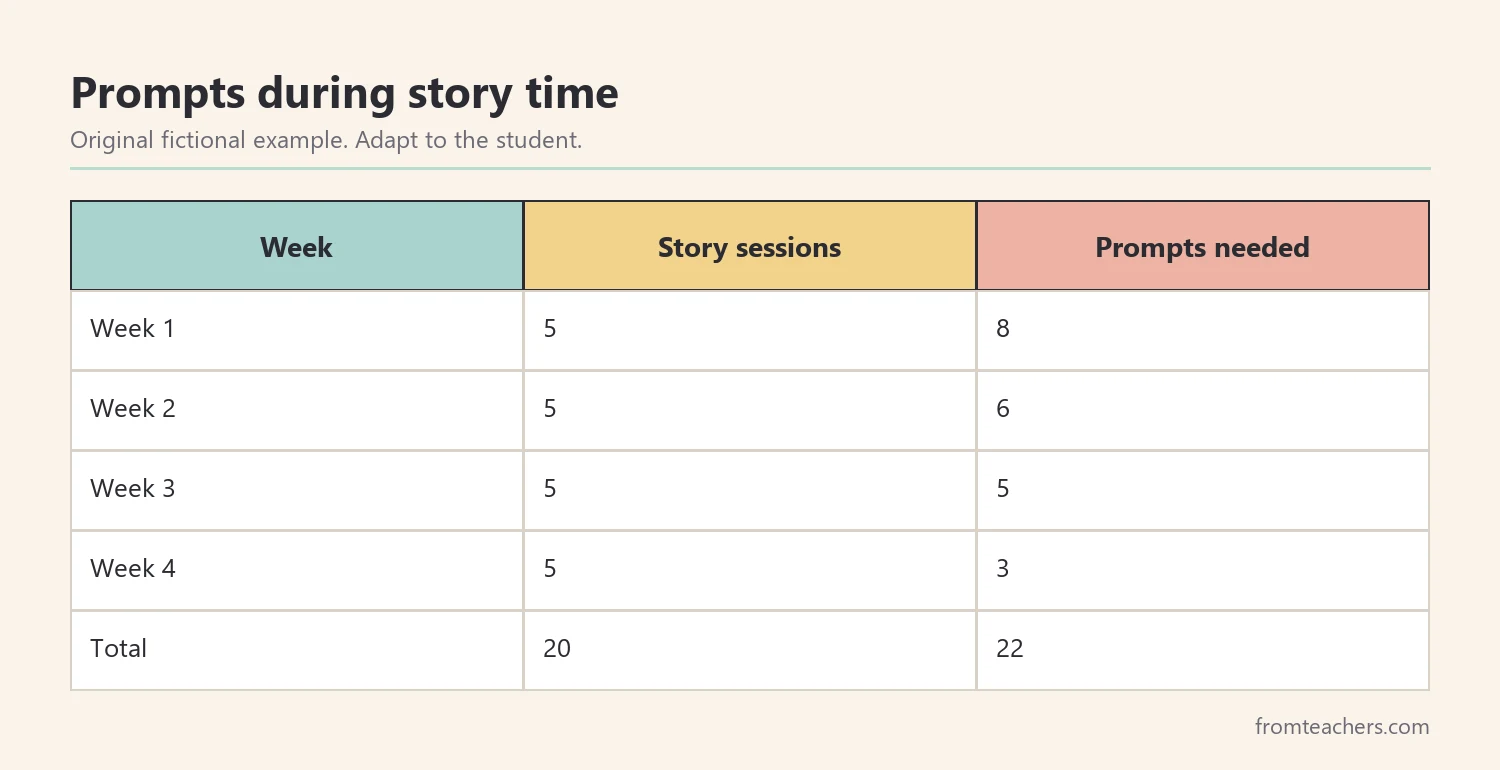Select the "Week 1" row label
1500x770 pixels.
132,329
